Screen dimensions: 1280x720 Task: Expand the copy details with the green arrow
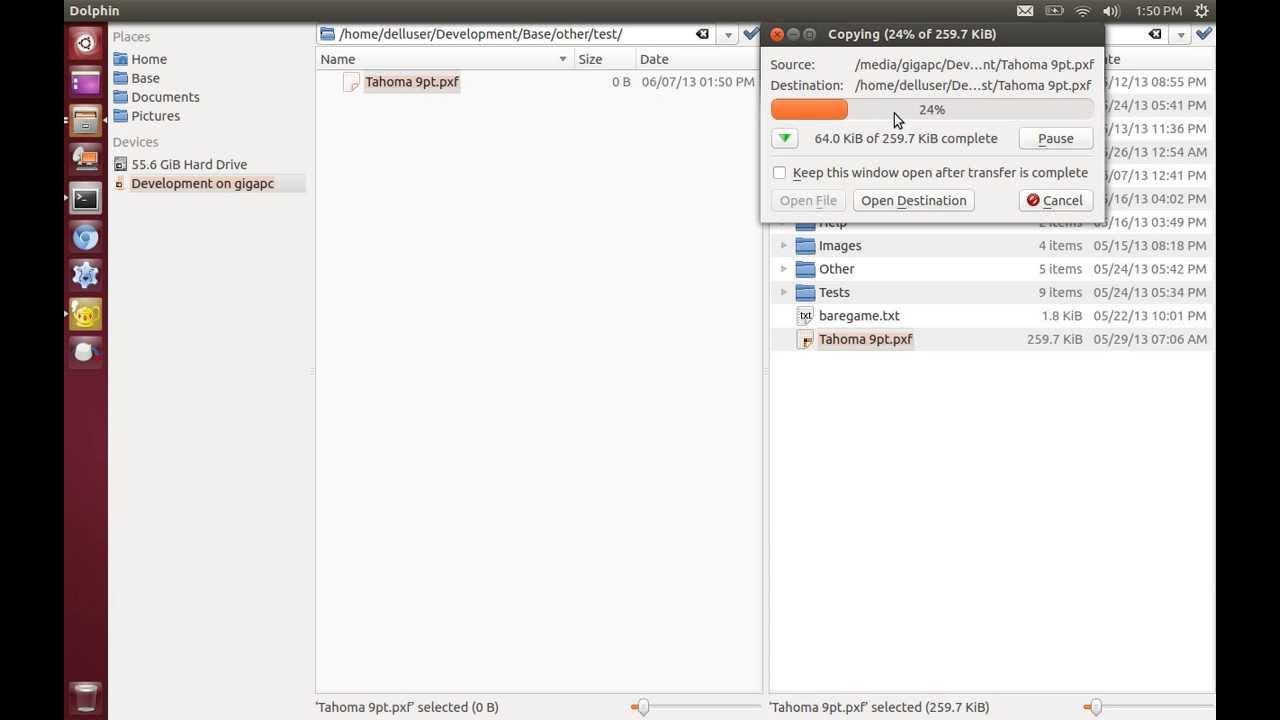click(785, 139)
